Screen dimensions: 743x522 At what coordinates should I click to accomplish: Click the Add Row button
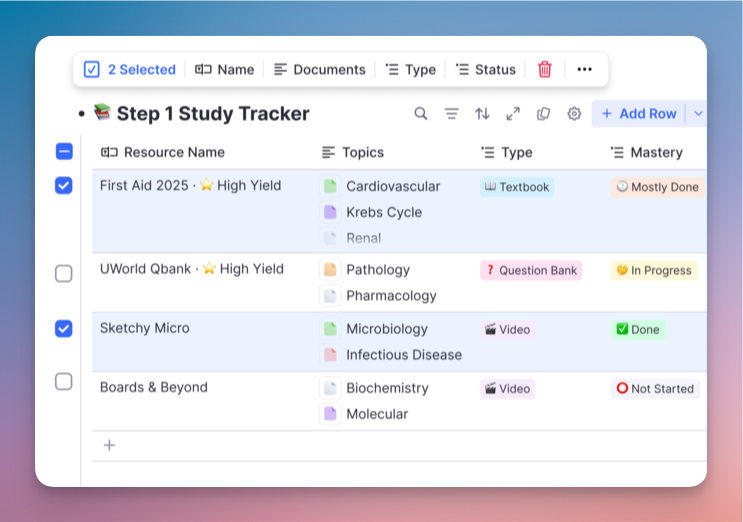(638, 114)
